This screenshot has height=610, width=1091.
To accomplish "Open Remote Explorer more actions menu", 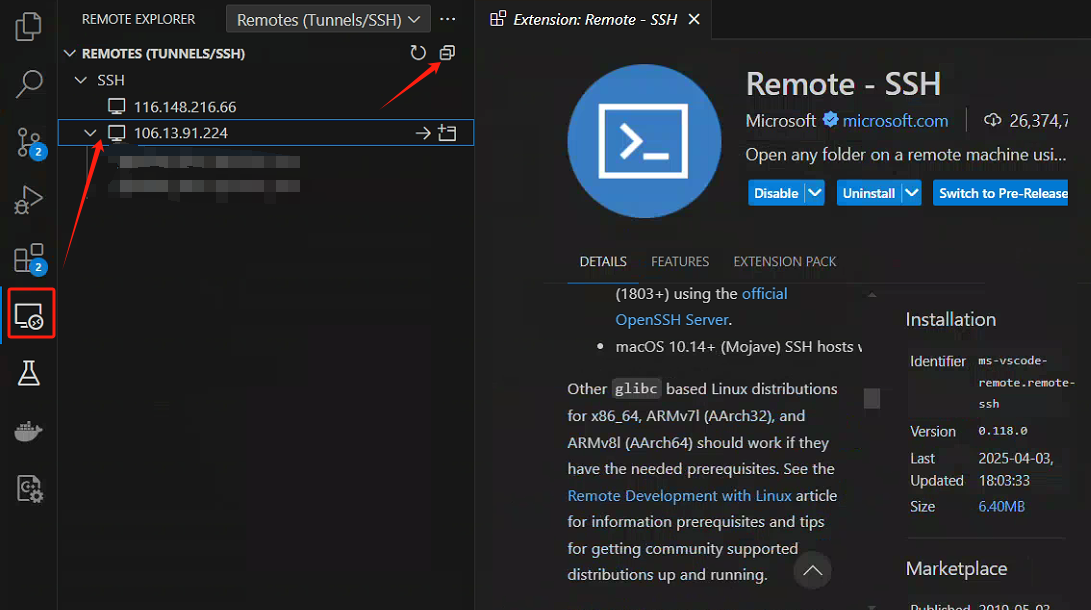I will tap(448, 19).
